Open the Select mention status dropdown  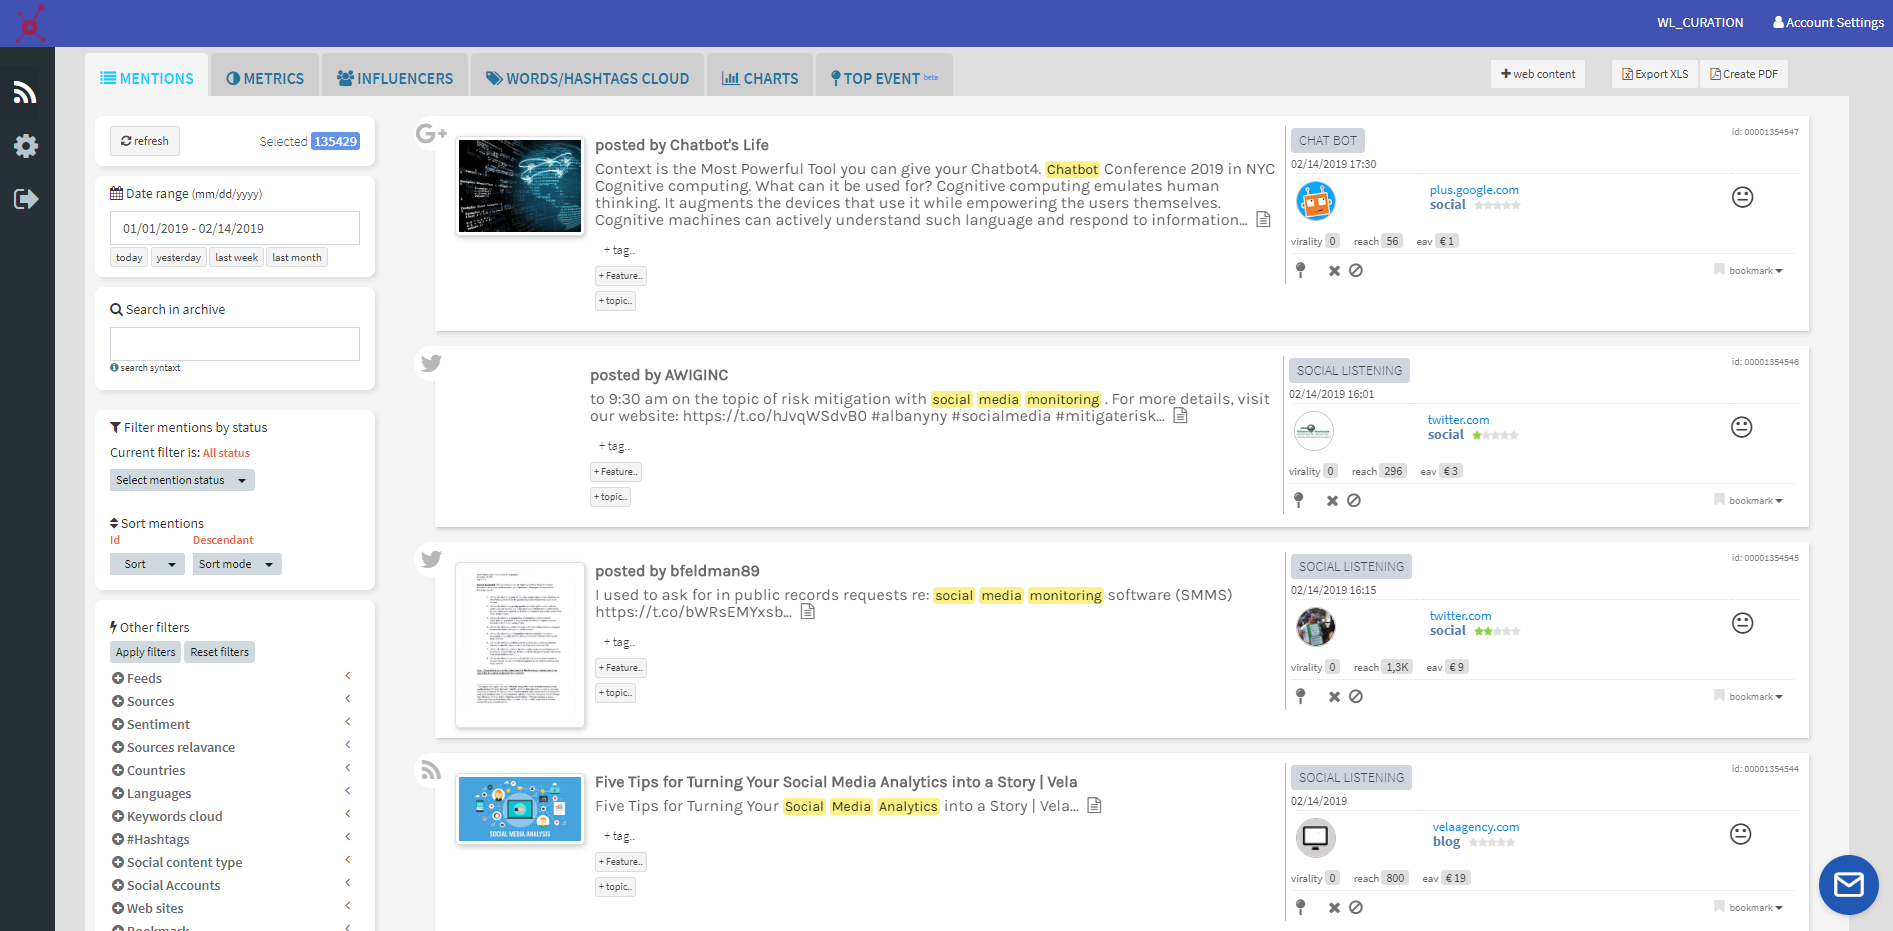[182, 480]
